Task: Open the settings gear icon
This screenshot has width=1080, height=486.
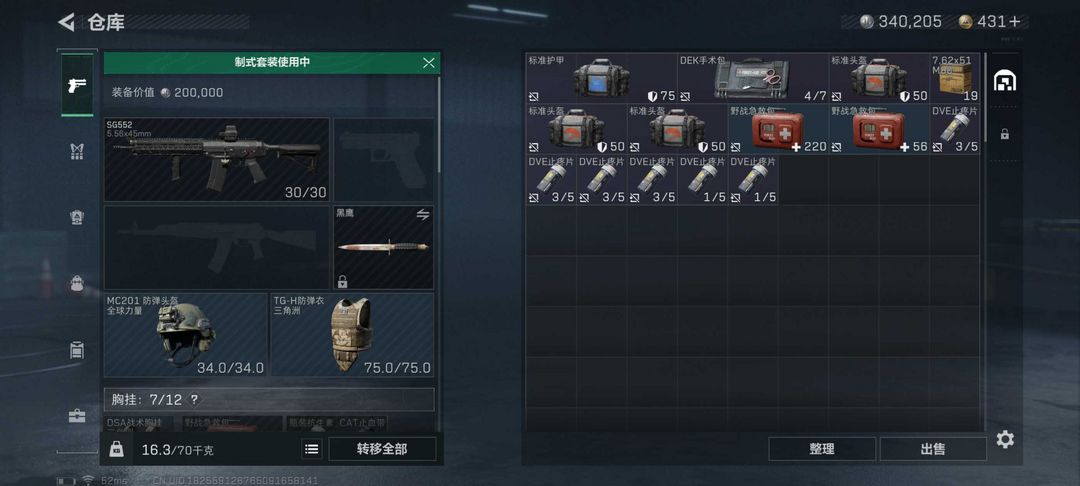Action: (x=1005, y=439)
